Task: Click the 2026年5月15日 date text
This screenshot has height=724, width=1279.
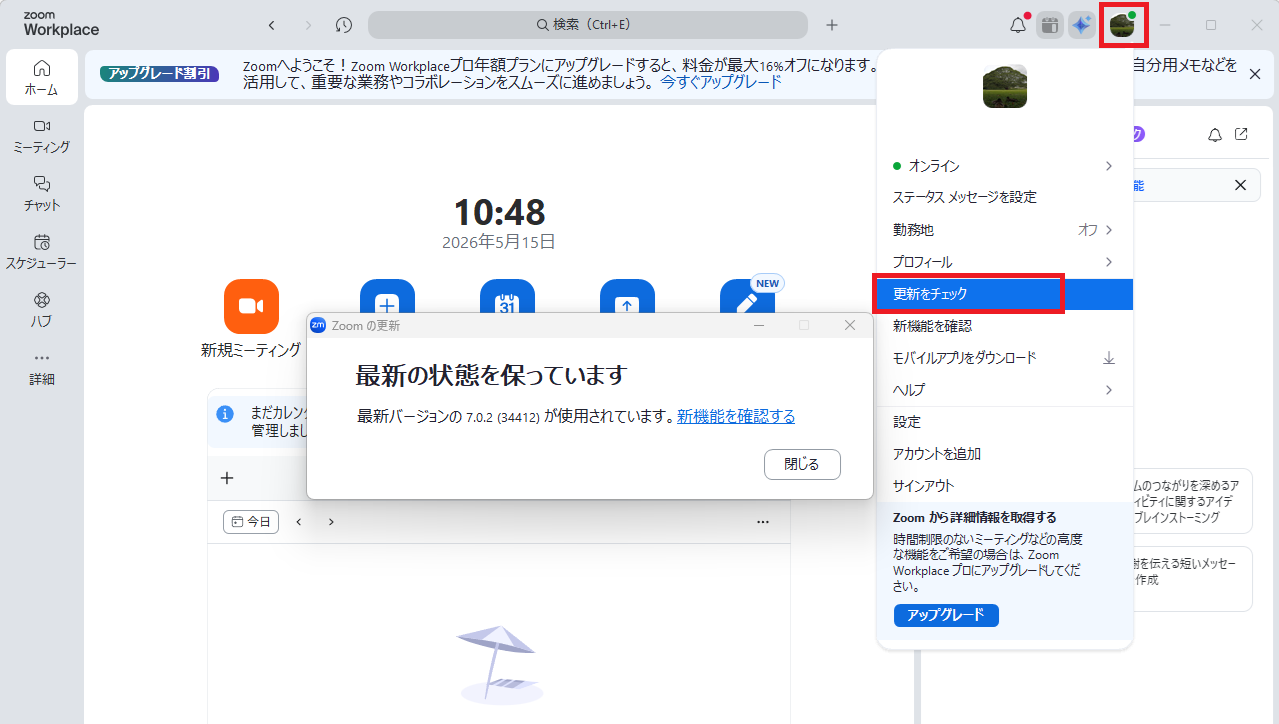Action: [x=499, y=242]
